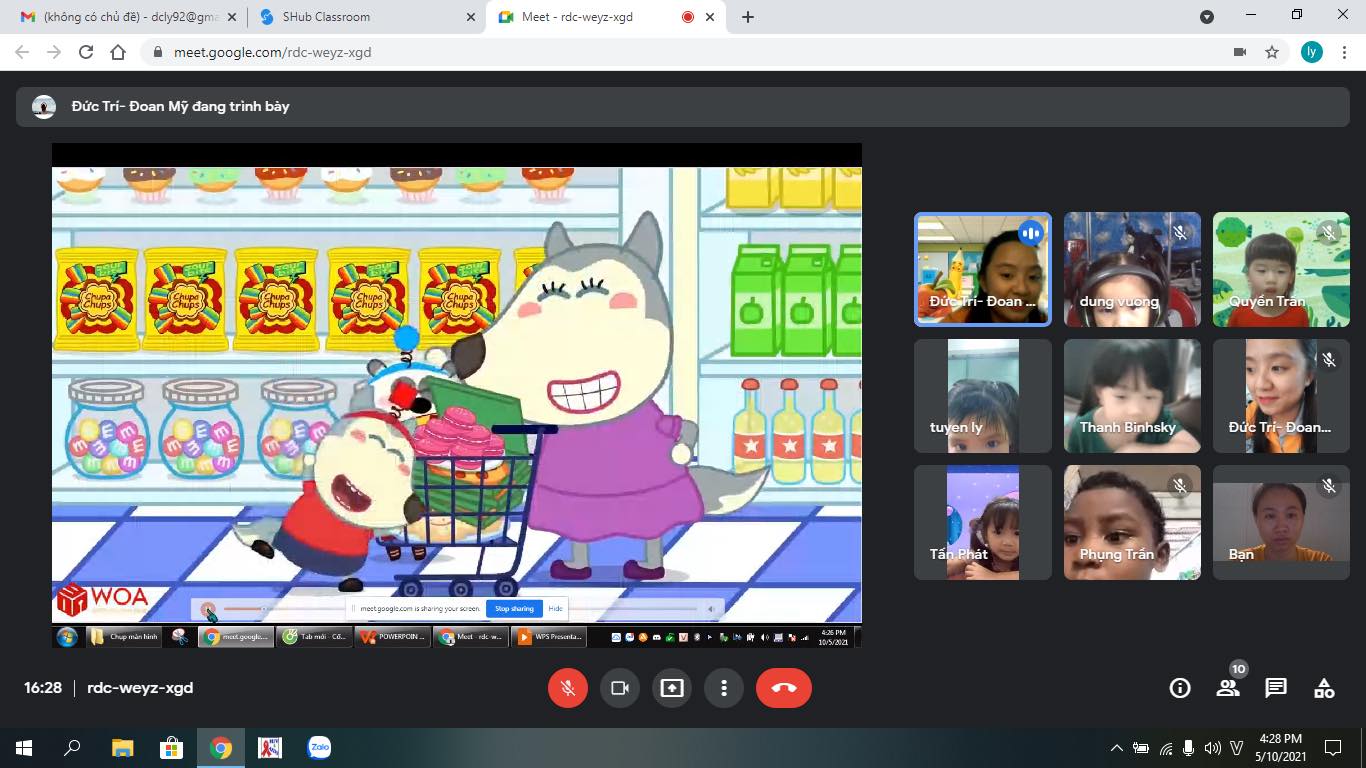
Task: Open the Chrome three-dot menu
Action: (x=1345, y=52)
